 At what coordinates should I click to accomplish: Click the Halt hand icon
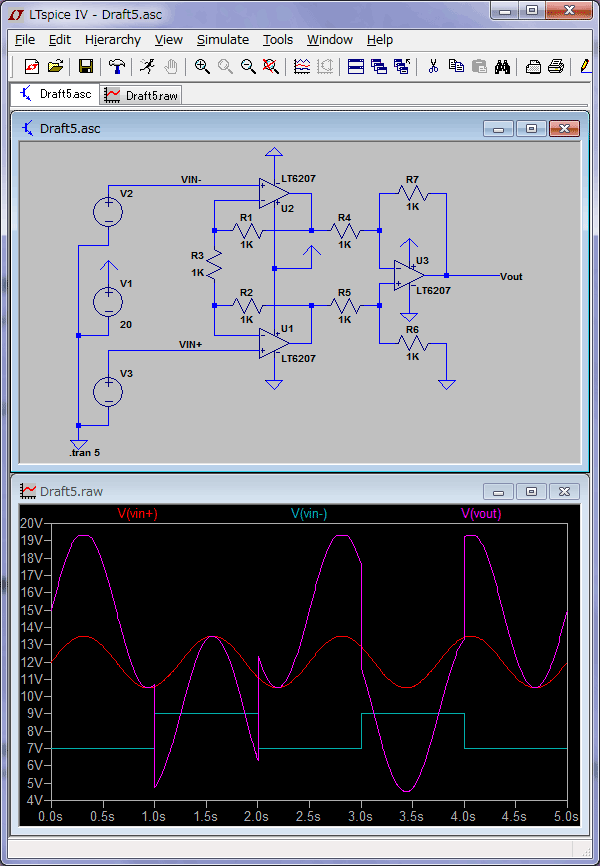(x=171, y=67)
